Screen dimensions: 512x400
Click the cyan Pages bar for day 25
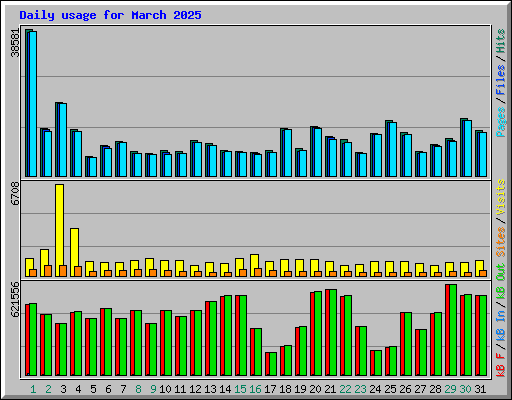click(x=393, y=149)
